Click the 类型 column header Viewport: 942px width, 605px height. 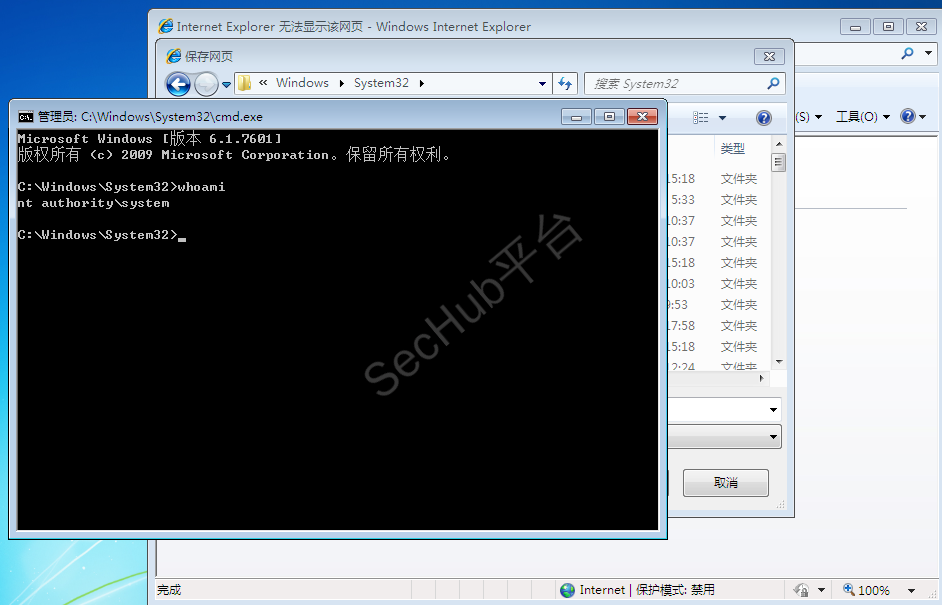pos(733,148)
